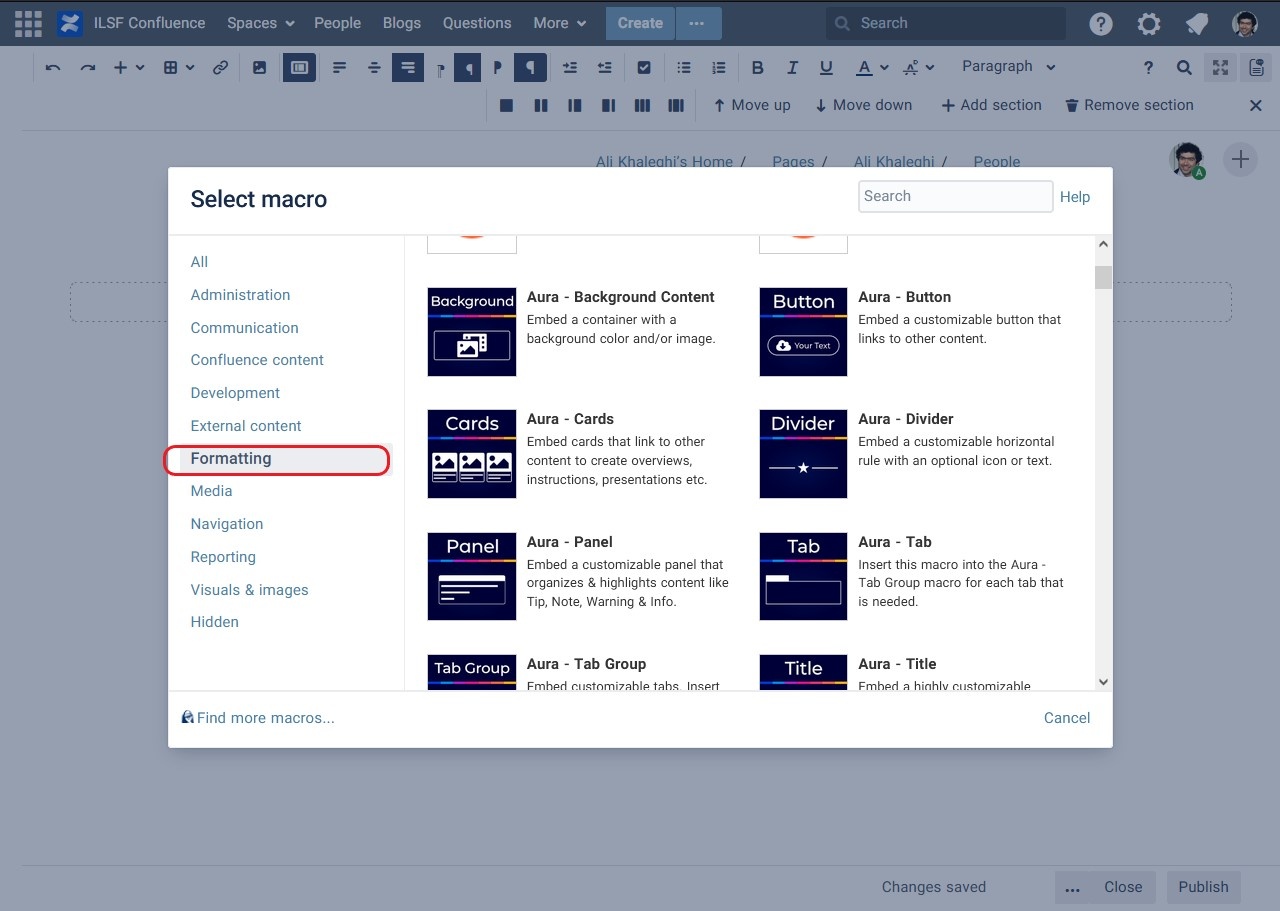Insert a task list checkbox icon
1280x911 pixels.
tap(644, 68)
